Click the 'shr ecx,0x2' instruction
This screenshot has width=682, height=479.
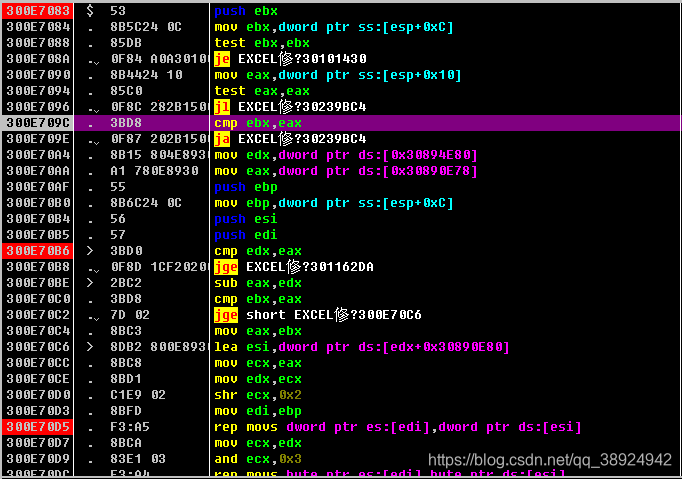[258, 395]
